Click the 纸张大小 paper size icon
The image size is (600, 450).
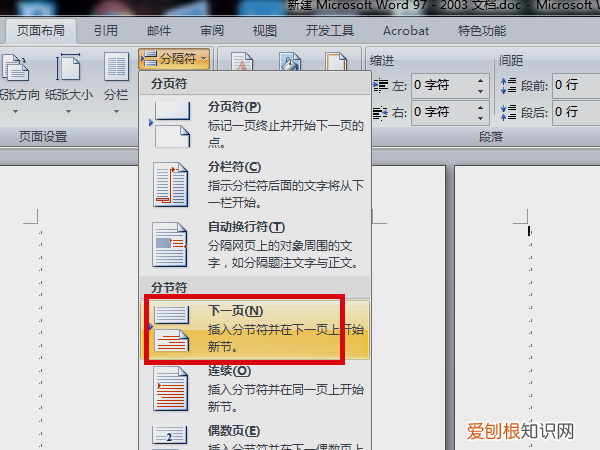pyautogui.click(x=68, y=67)
